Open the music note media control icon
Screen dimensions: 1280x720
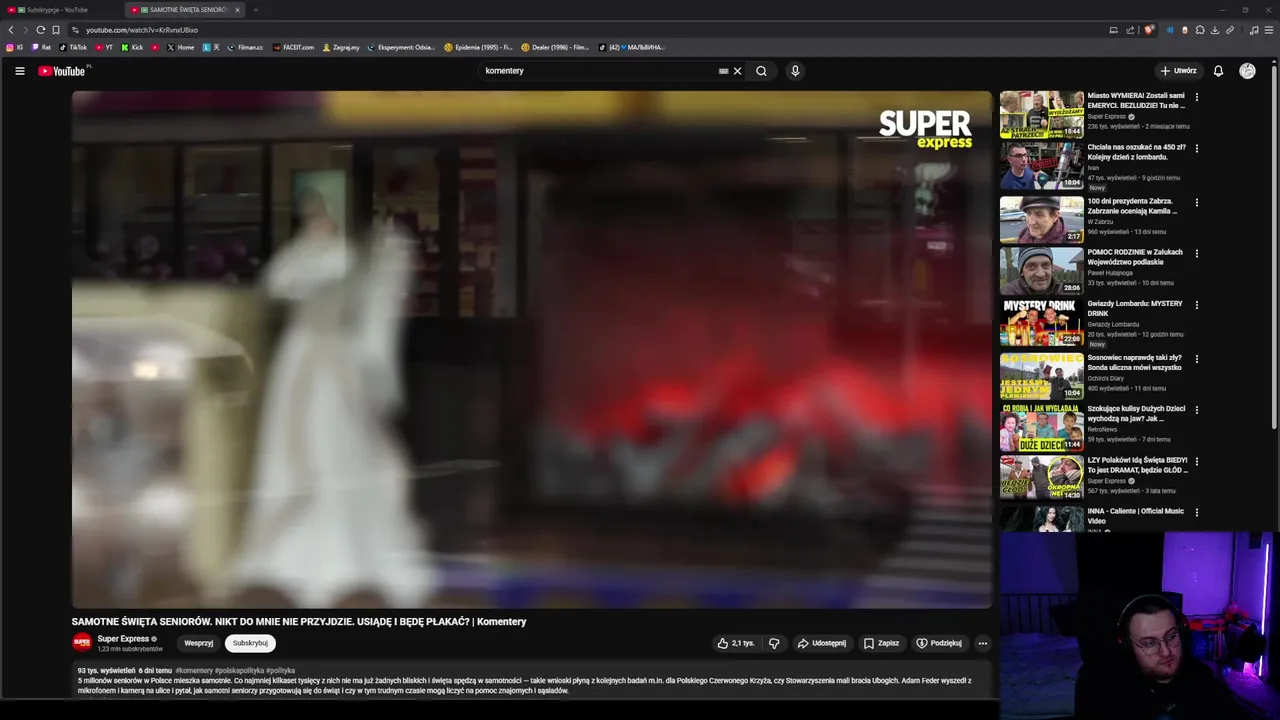[x=1254, y=30]
